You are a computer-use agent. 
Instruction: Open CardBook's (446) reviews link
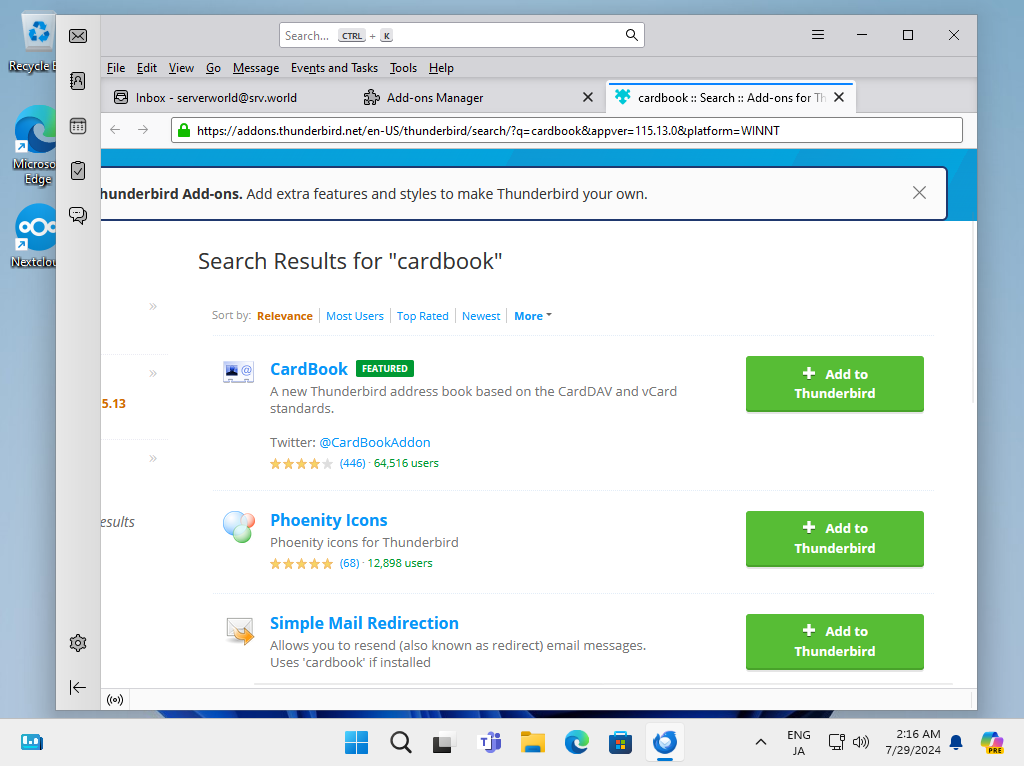[x=353, y=463]
